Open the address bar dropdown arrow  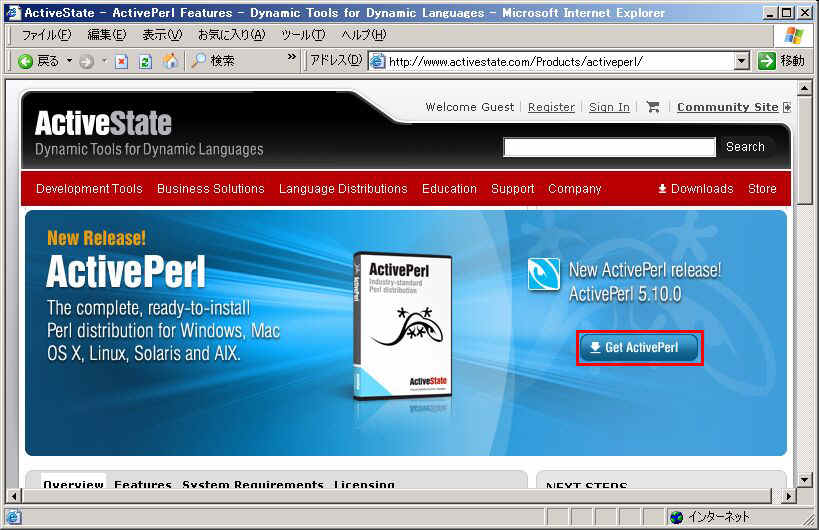click(742, 62)
